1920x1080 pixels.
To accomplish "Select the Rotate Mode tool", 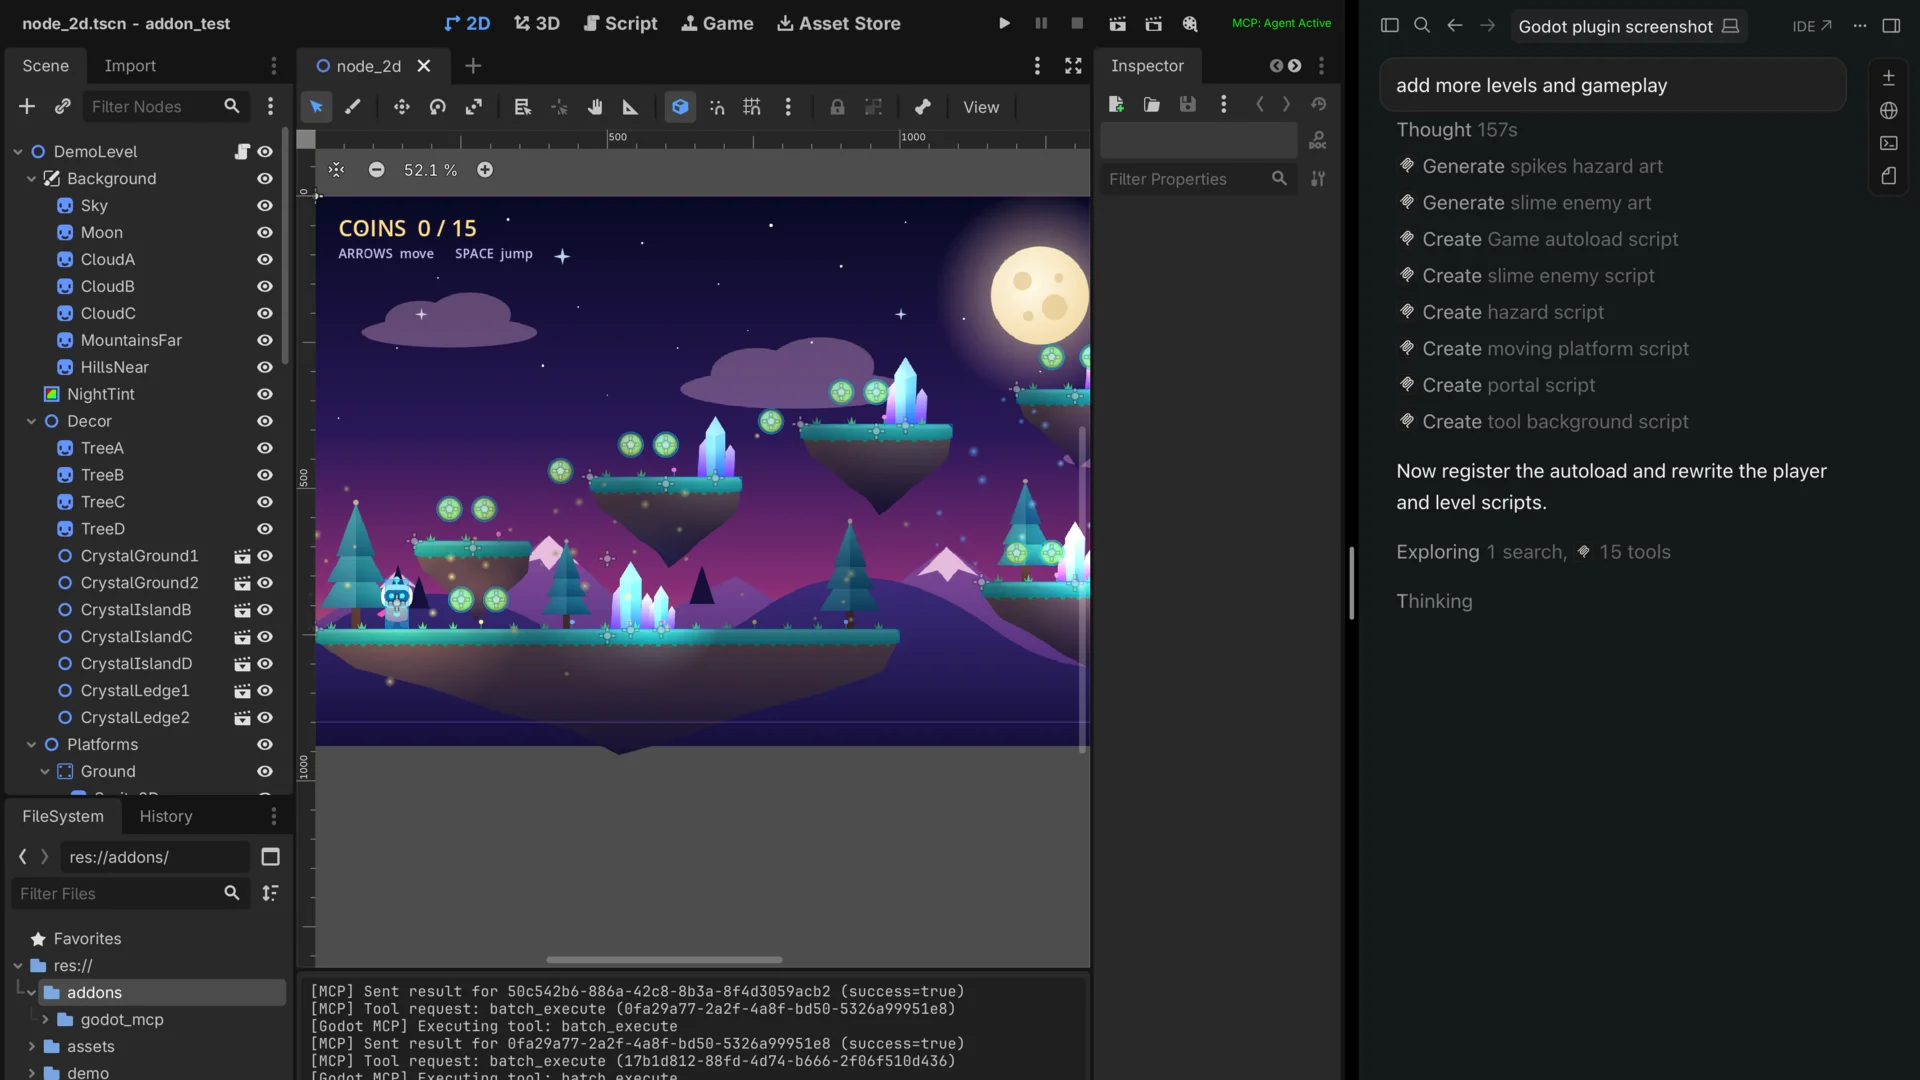I will (438, 107).
